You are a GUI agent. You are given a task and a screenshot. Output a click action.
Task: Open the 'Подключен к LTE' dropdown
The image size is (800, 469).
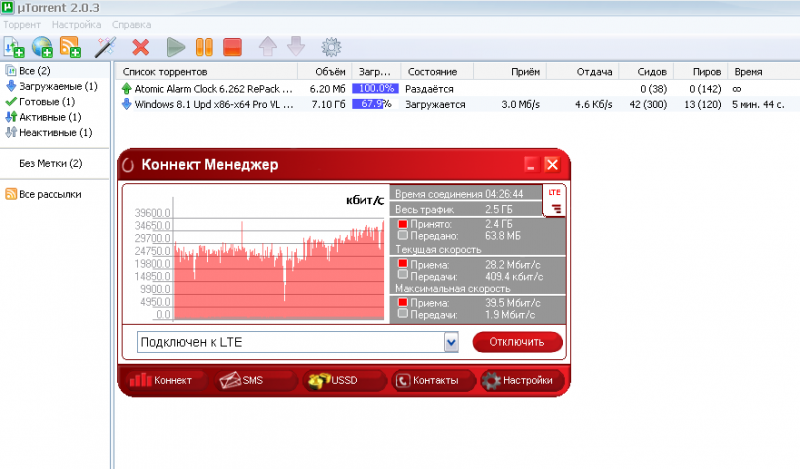451,343
